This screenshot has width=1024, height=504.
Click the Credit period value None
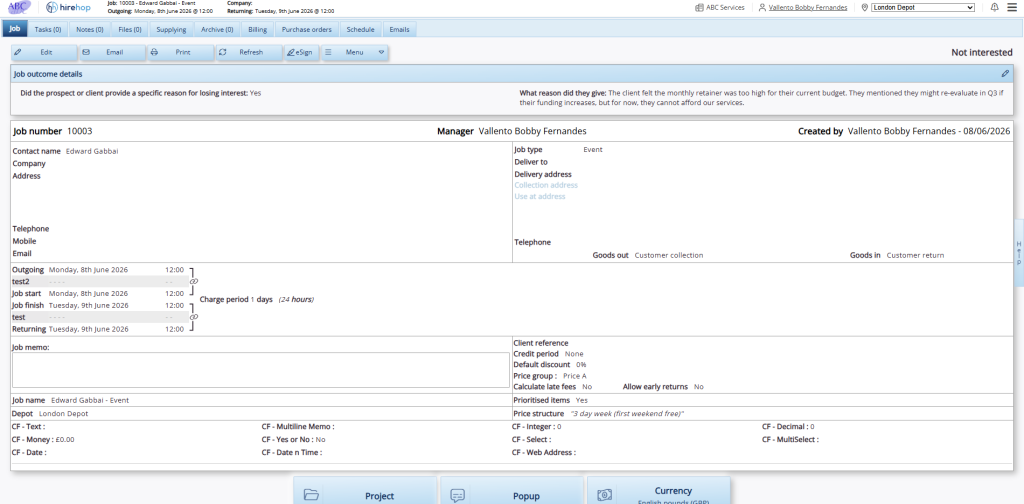click(574, 354)
